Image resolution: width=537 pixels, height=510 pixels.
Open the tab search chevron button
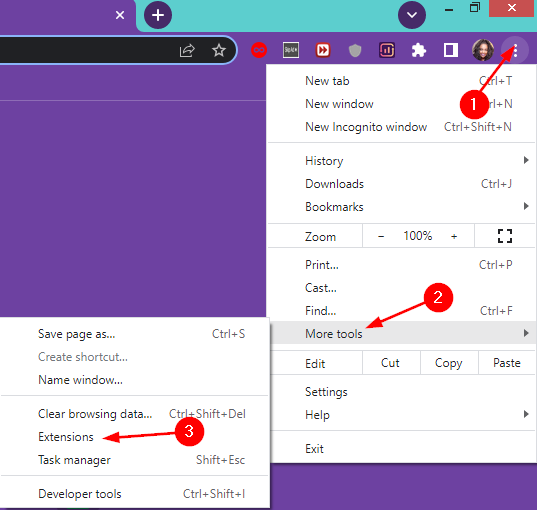pyautogui.click(x=412, y=15)
